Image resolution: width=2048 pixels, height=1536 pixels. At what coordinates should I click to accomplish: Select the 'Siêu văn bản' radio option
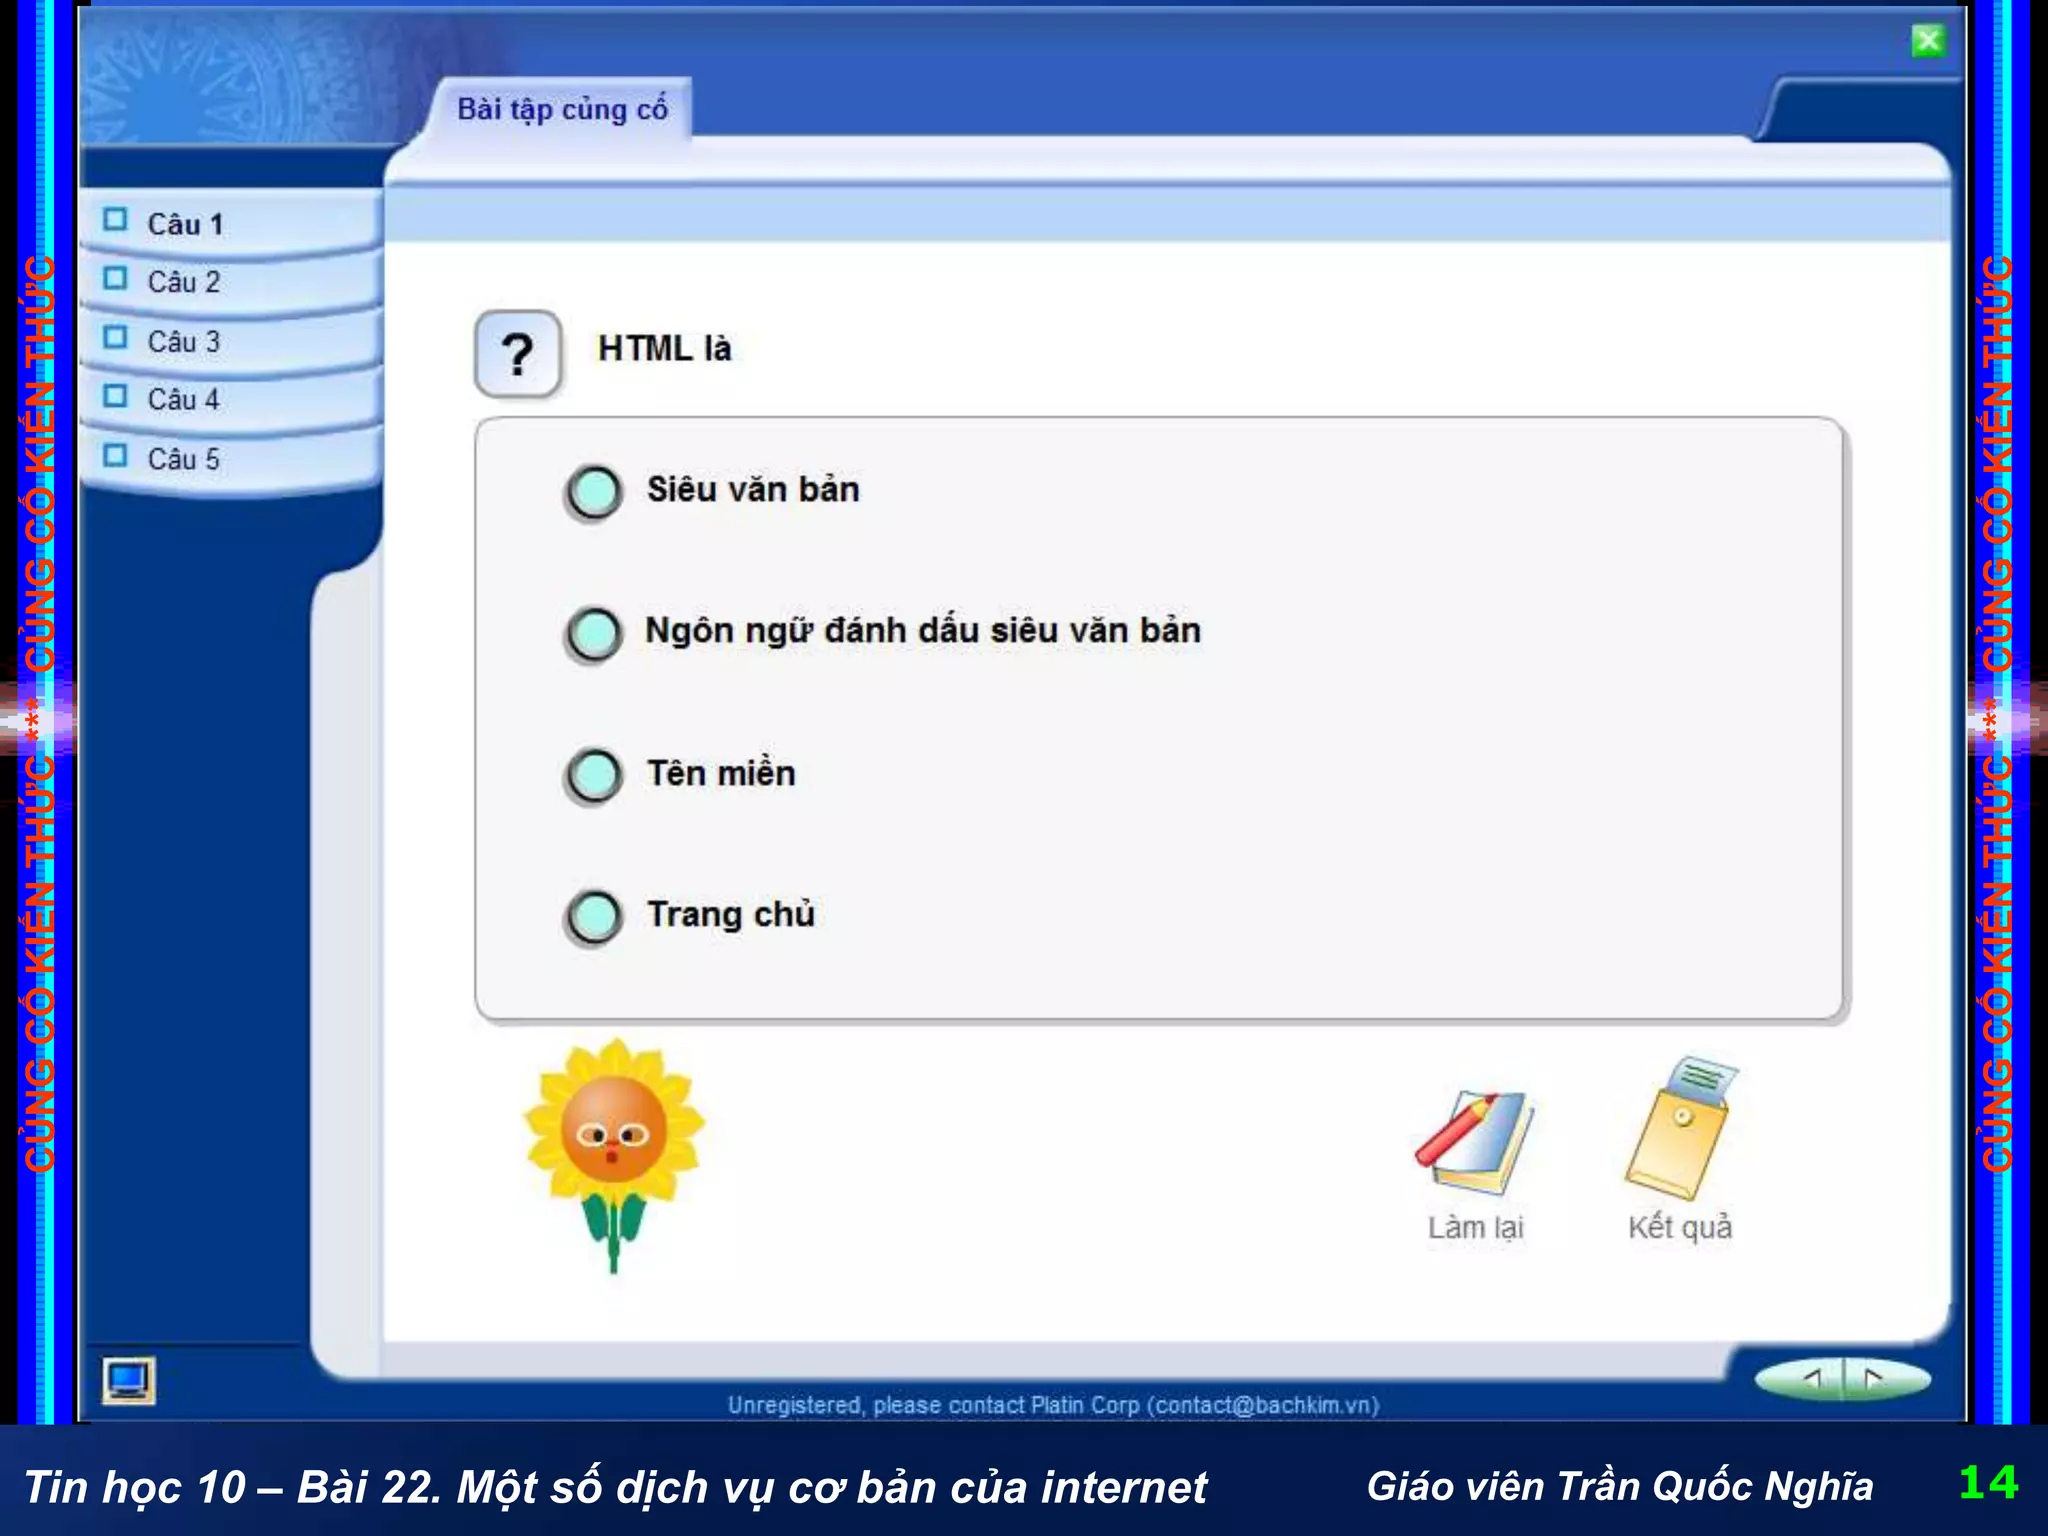(594, 492)
